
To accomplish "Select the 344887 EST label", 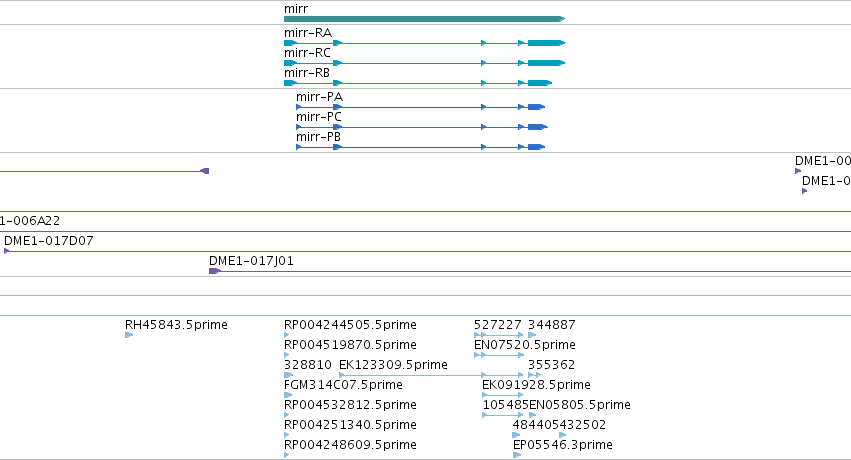I will point(552,325).
